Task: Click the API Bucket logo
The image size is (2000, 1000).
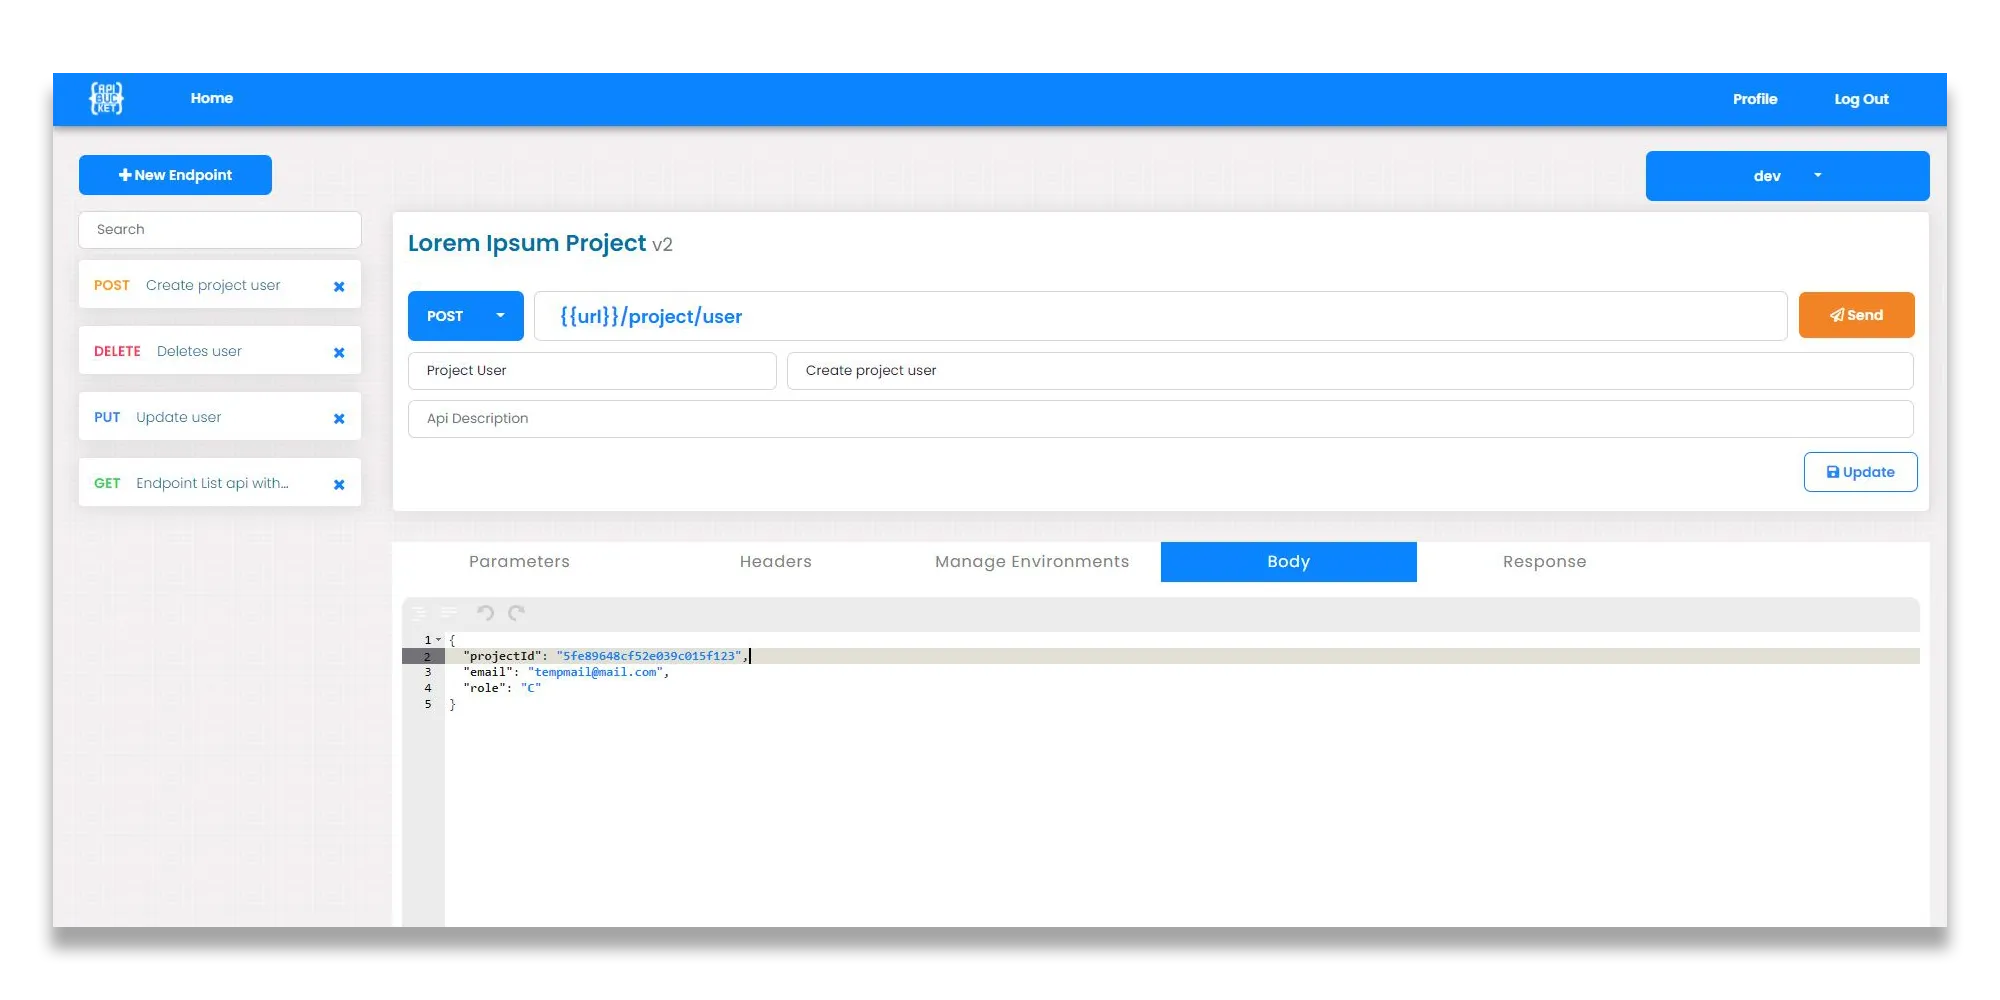Action: 107,98
